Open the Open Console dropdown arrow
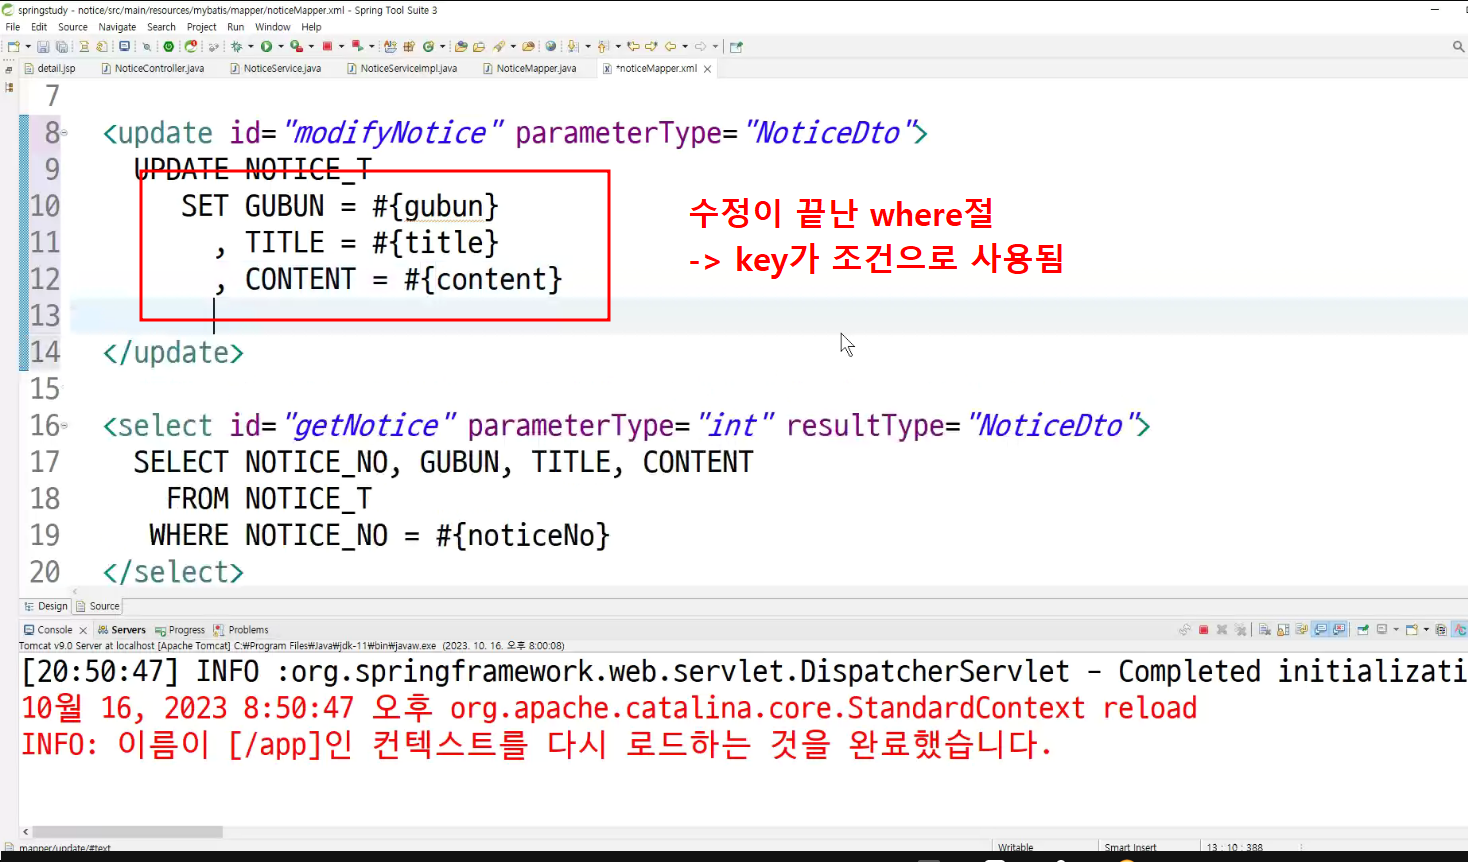 pos(1426,630)
